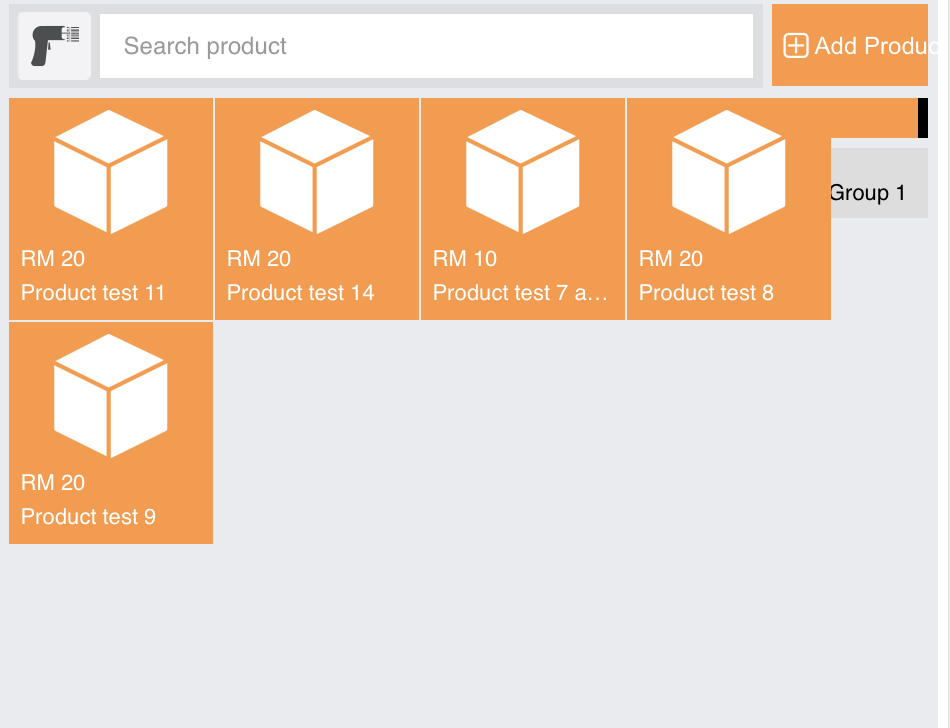Open the Product test 11 name label
This screenshot has width=950, height=728.
93,293
